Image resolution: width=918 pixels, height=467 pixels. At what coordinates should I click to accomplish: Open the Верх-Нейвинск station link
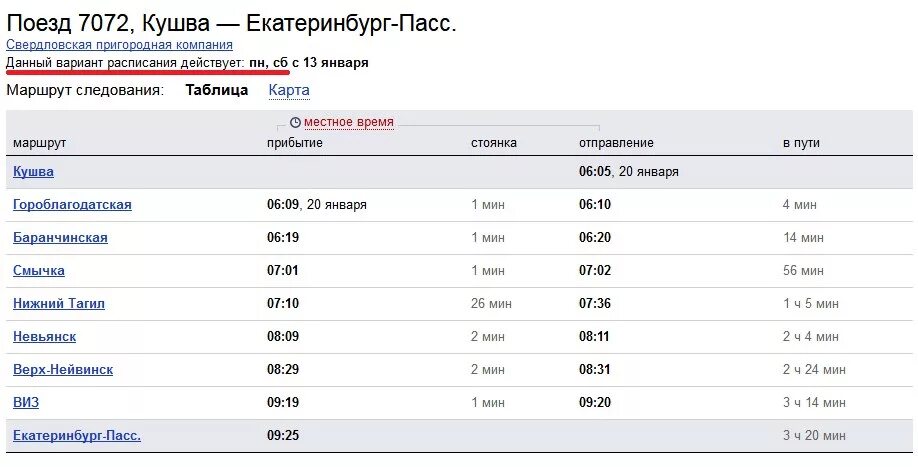point(63,370)
